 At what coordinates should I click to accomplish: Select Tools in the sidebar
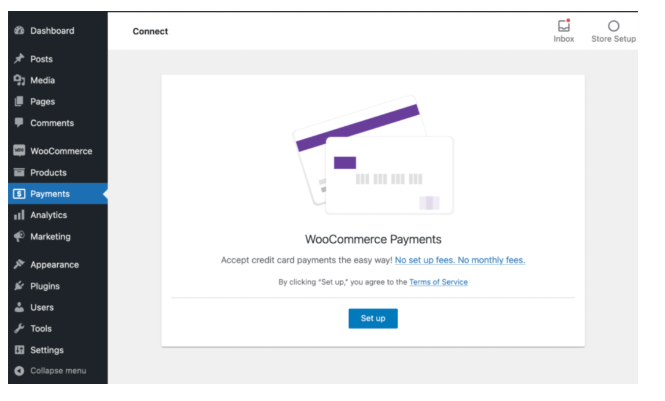point(41,328)
